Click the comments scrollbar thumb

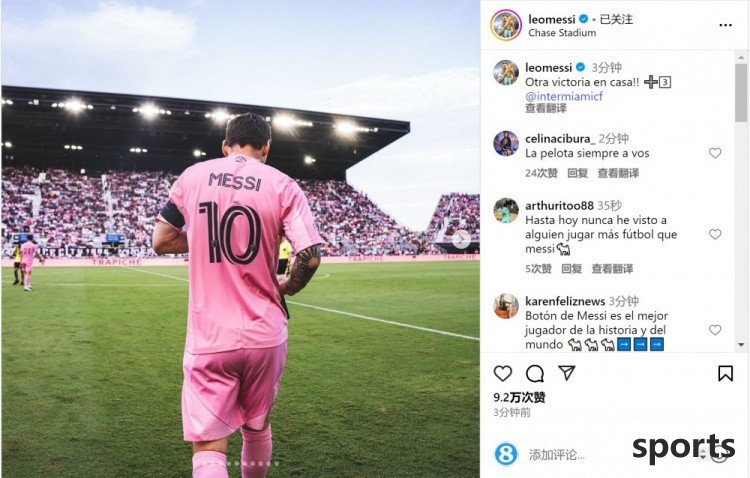click(x=741, y=92)
